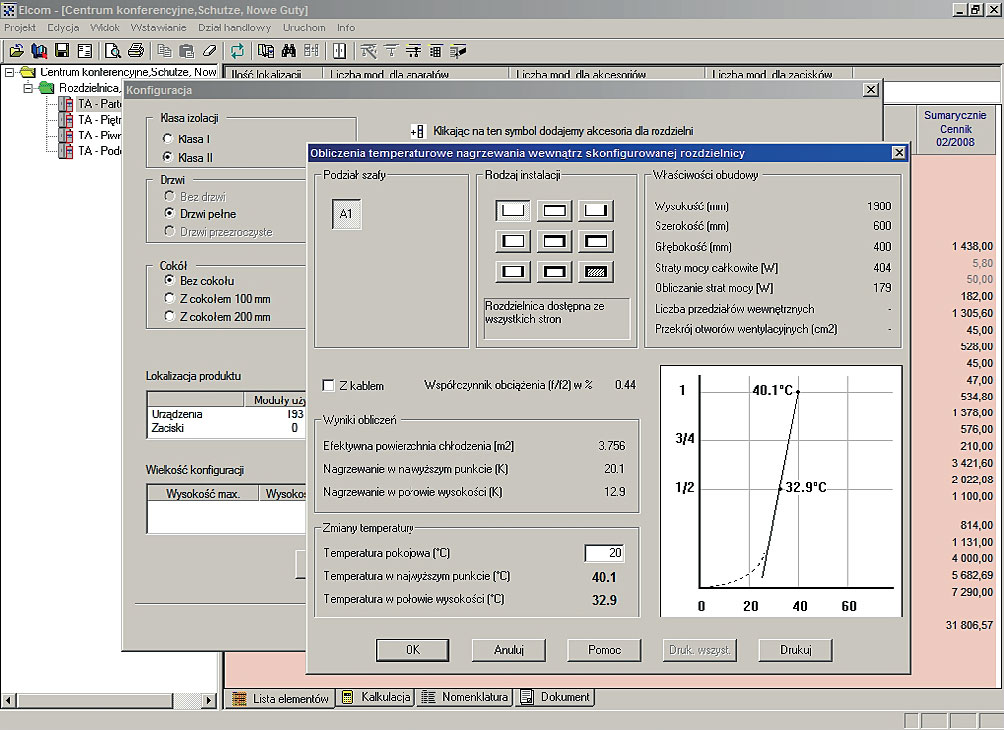
Task: Open the print preview icon
Action: click(113, 50)
